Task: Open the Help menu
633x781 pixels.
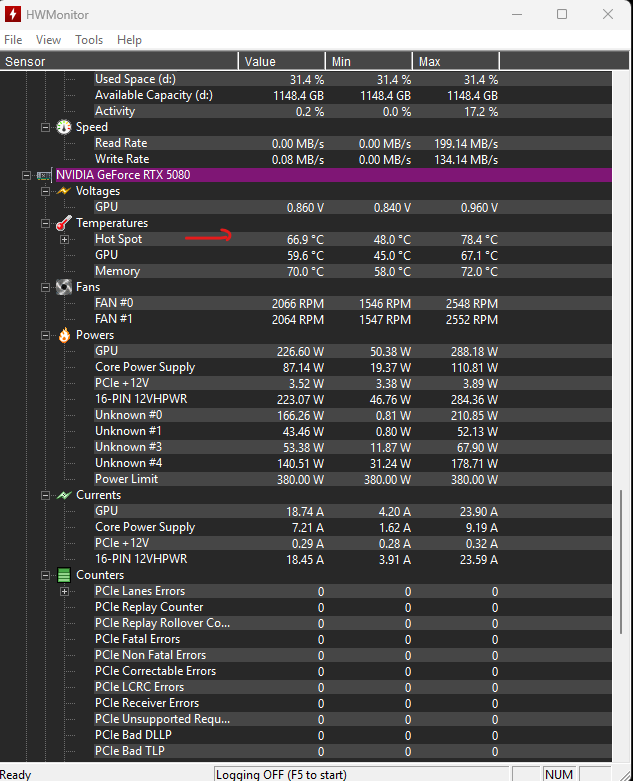Action: [129, 40]
